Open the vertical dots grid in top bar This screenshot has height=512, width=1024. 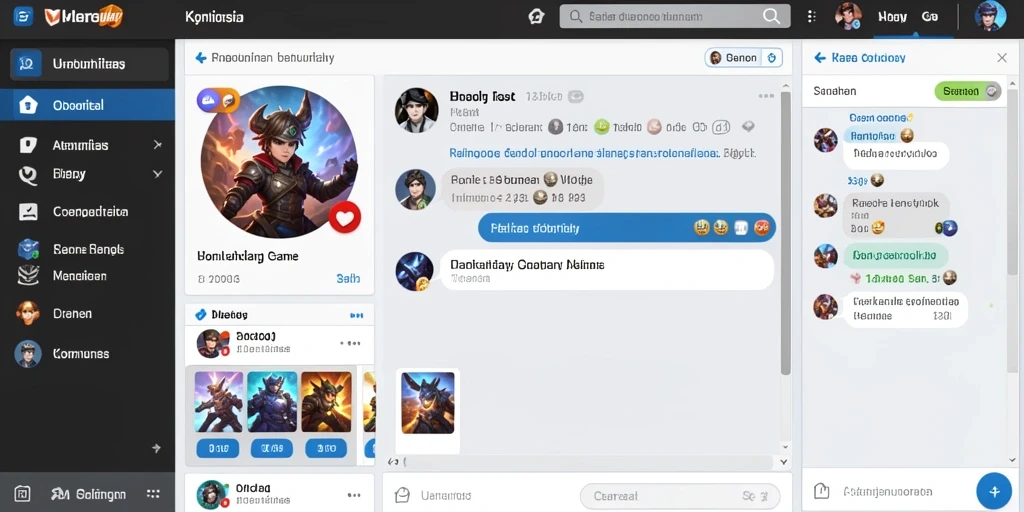812,16
